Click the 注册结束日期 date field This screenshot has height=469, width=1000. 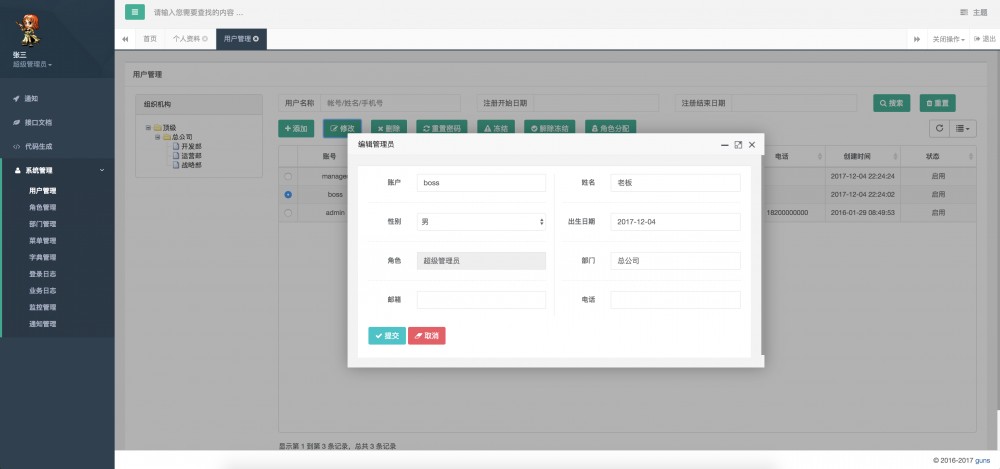(794, 103)
